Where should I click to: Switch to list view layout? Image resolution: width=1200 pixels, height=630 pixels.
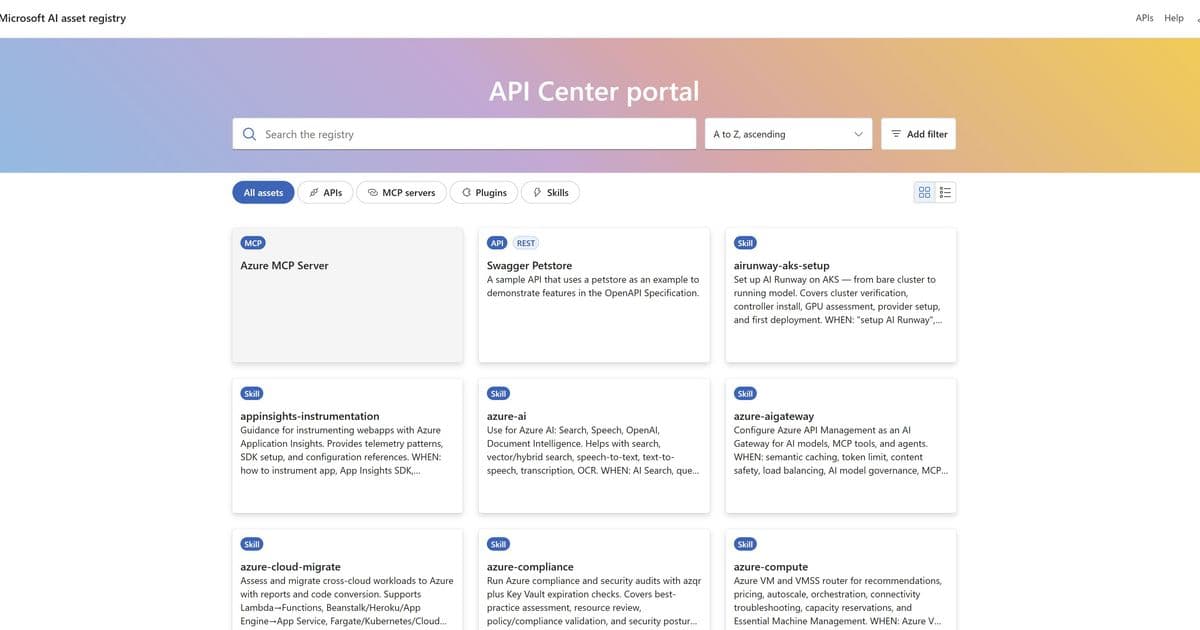point(946,192)
